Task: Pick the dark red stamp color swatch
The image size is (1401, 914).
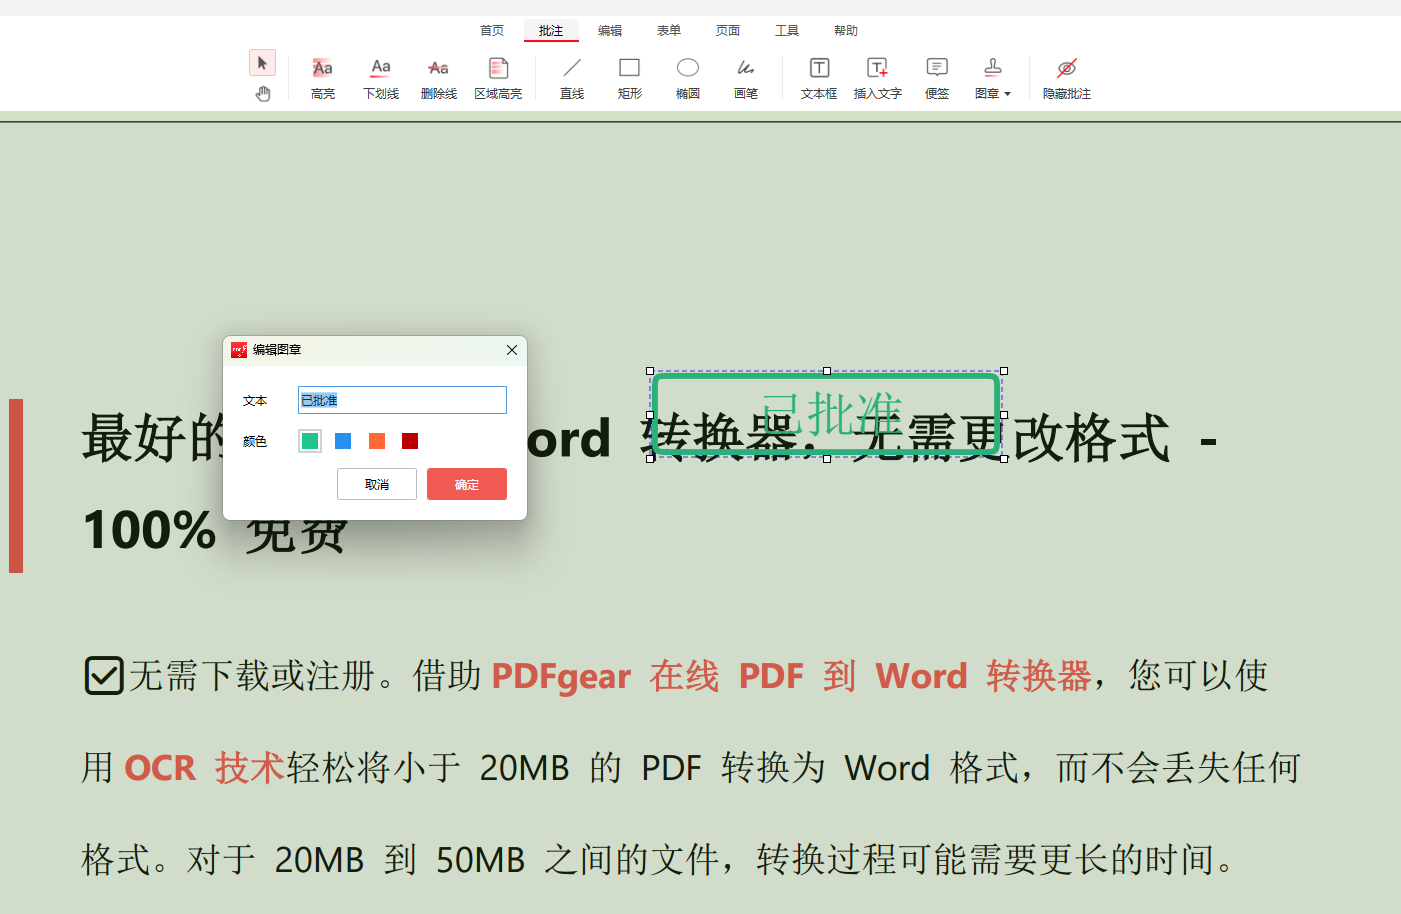Action: click(x=410, y=441)
